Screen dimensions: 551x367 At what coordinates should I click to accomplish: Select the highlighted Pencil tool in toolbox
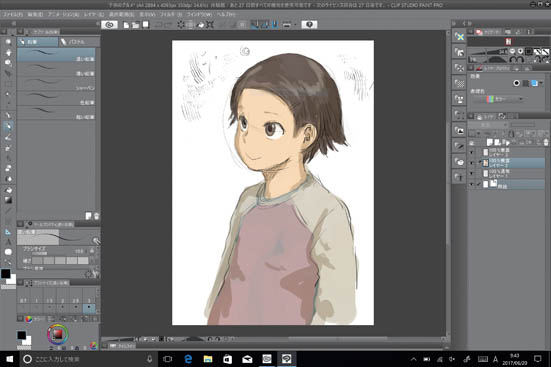coord(8,126)
